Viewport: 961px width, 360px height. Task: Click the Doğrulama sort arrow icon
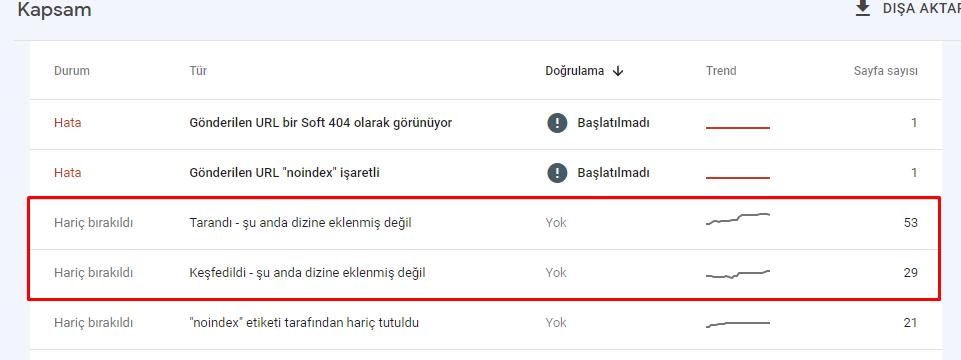click(618, 71)
